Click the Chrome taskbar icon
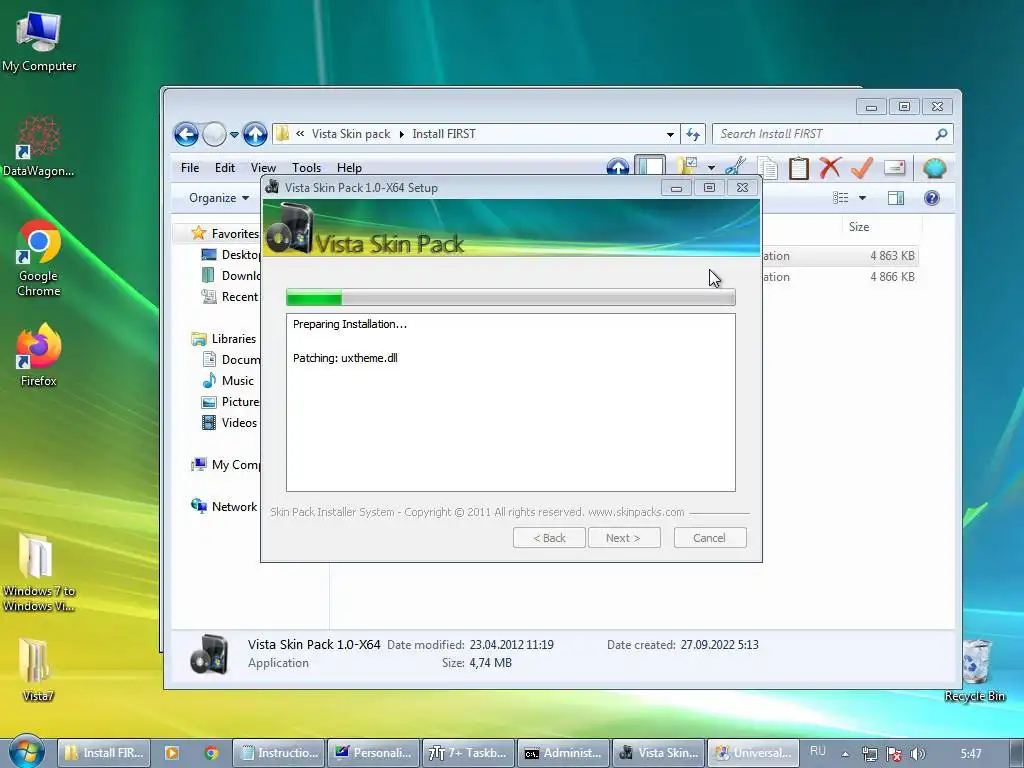Screen dimensions: 1024x768 [x=211, y=753]
